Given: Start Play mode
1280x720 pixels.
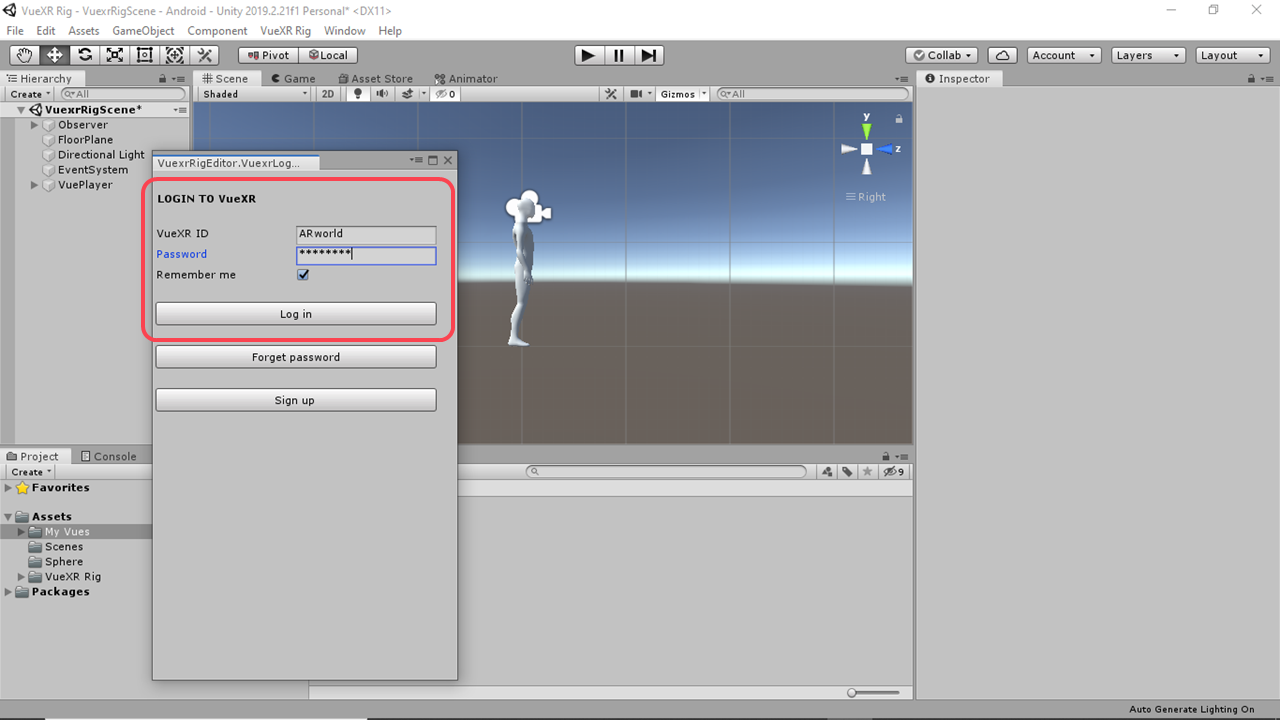Looking at the screenshot, I should (x=589, y=55).
